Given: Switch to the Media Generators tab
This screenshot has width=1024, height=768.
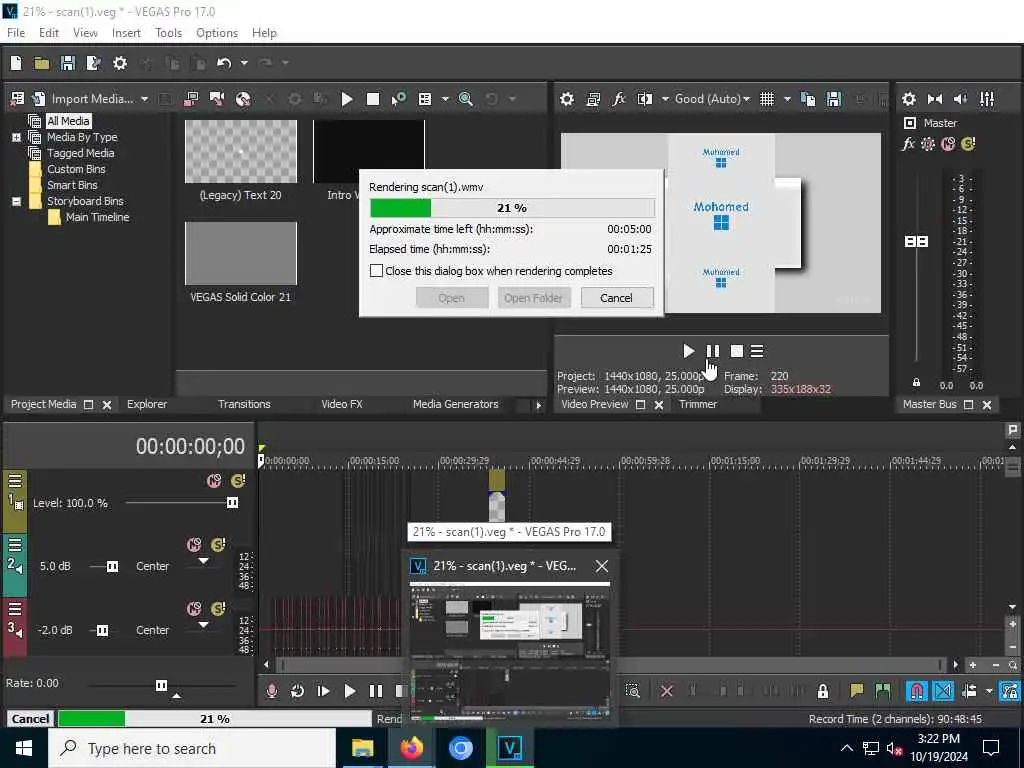Looking at the screenshot, I should click(455, 404).
